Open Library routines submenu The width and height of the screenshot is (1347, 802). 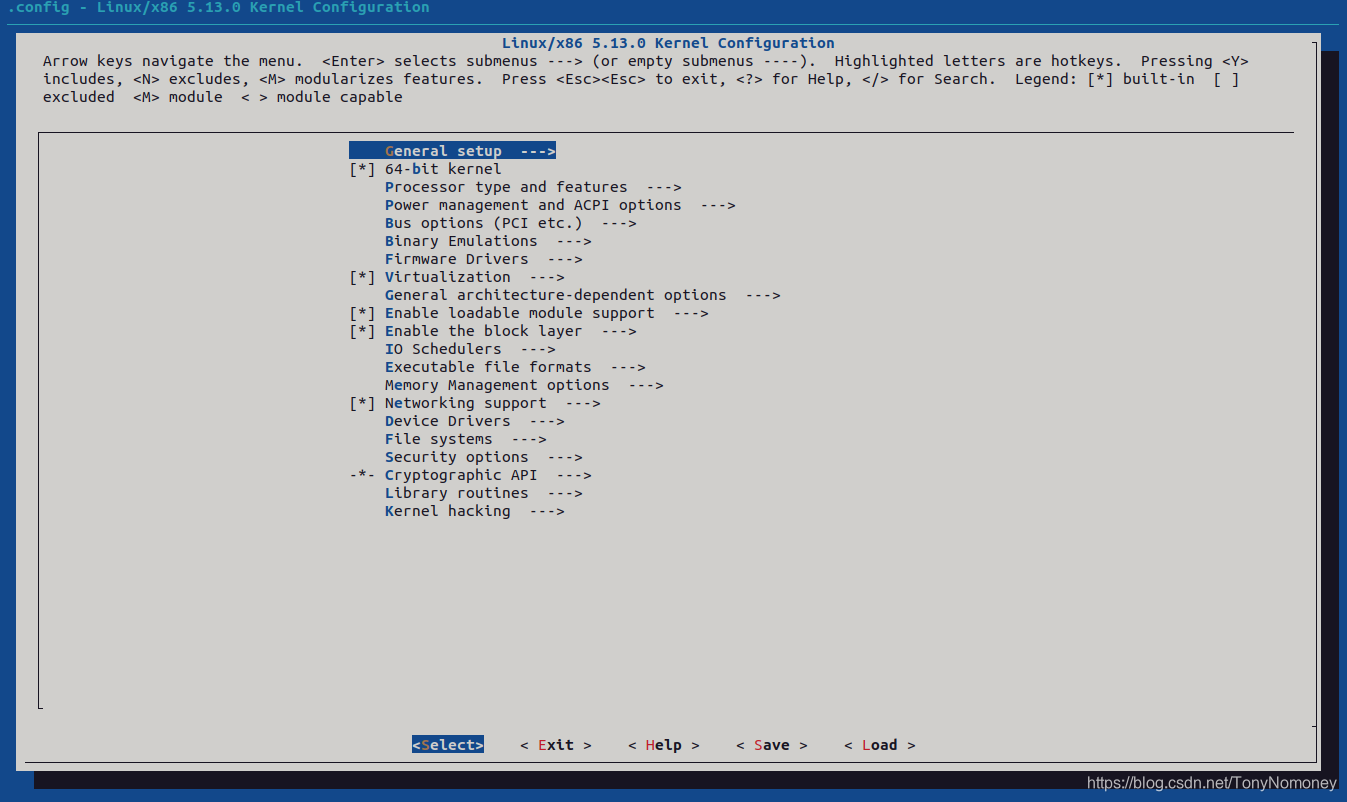coord(484,493)
